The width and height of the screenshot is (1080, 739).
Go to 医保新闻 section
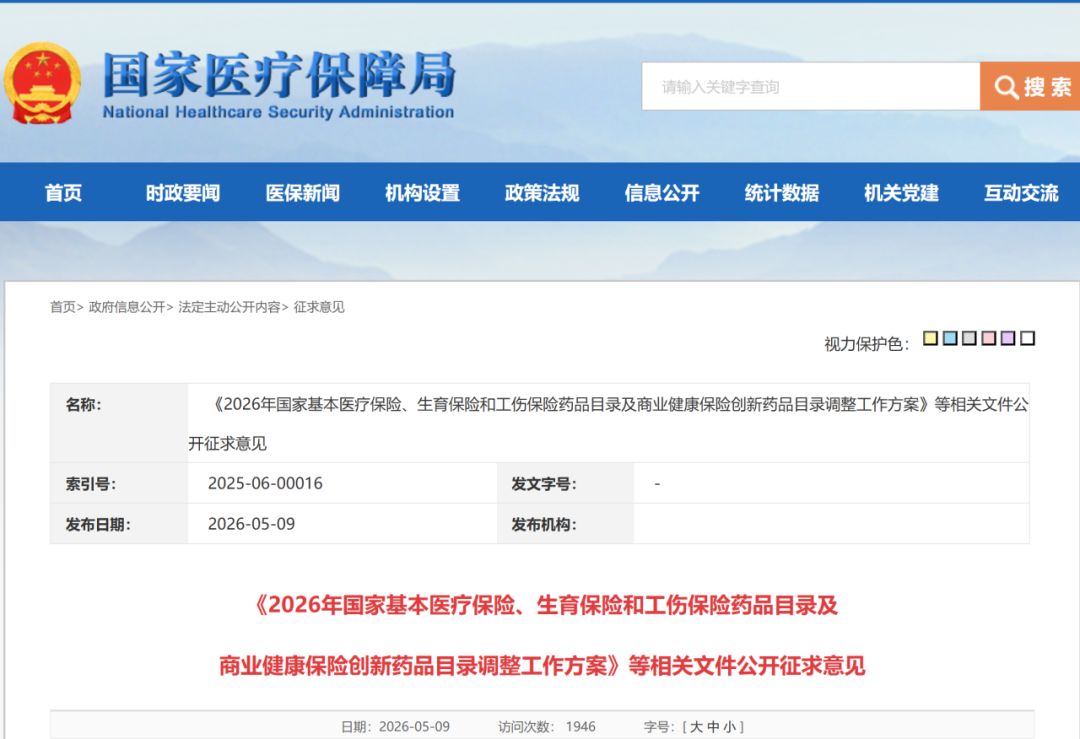click(x=303, y=193)
